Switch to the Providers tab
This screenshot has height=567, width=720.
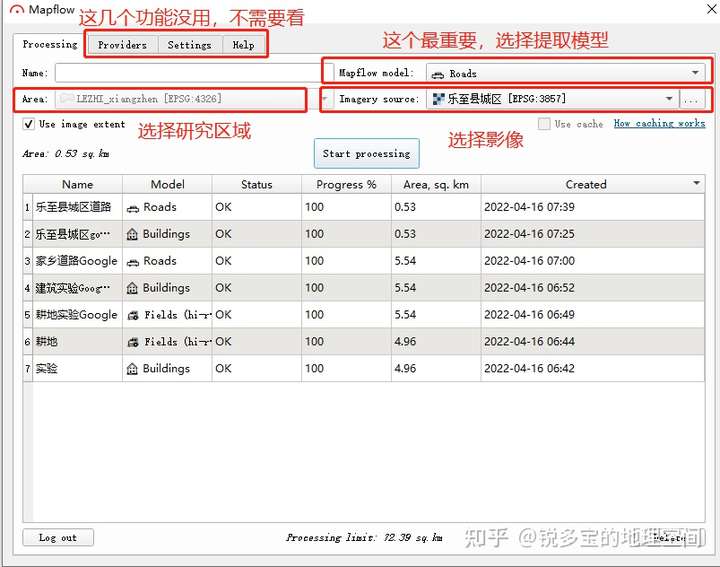[x=122, y=45]
